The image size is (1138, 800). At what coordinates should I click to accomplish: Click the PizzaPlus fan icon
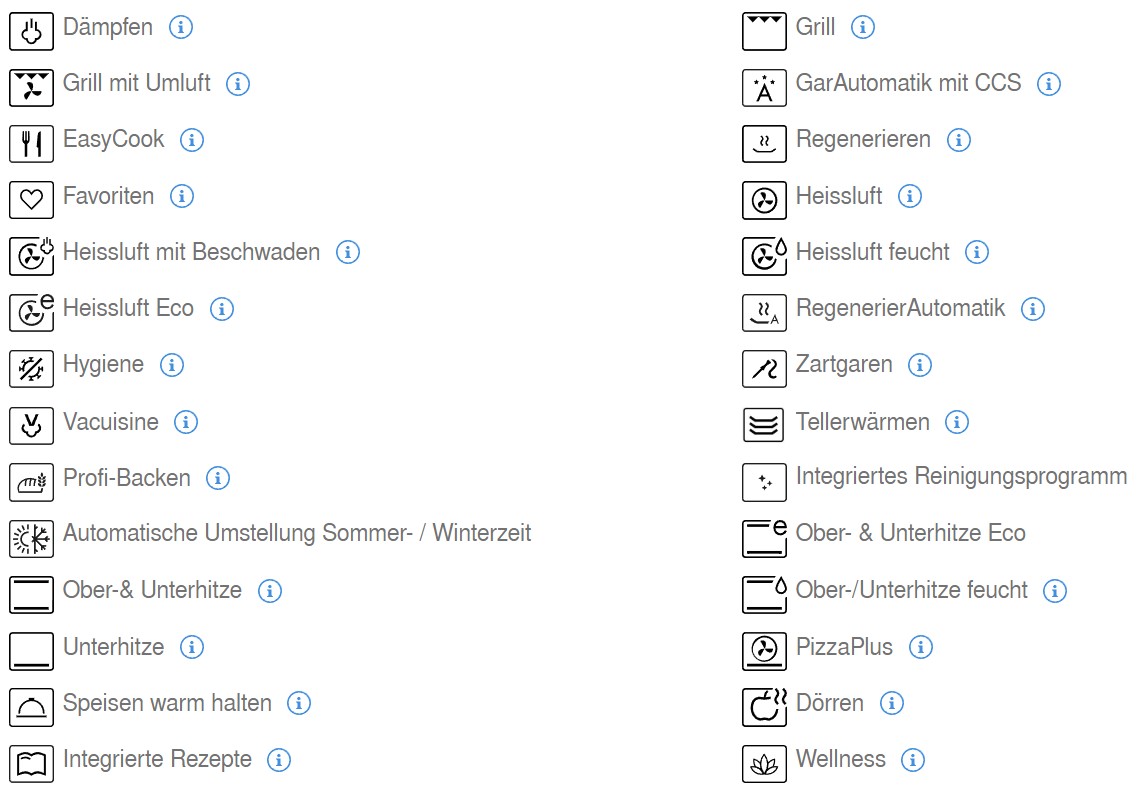pos(764,650)
